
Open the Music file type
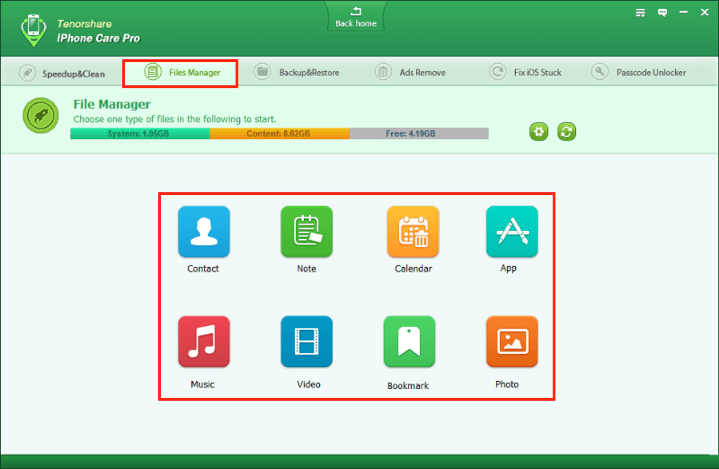point(204,342)
